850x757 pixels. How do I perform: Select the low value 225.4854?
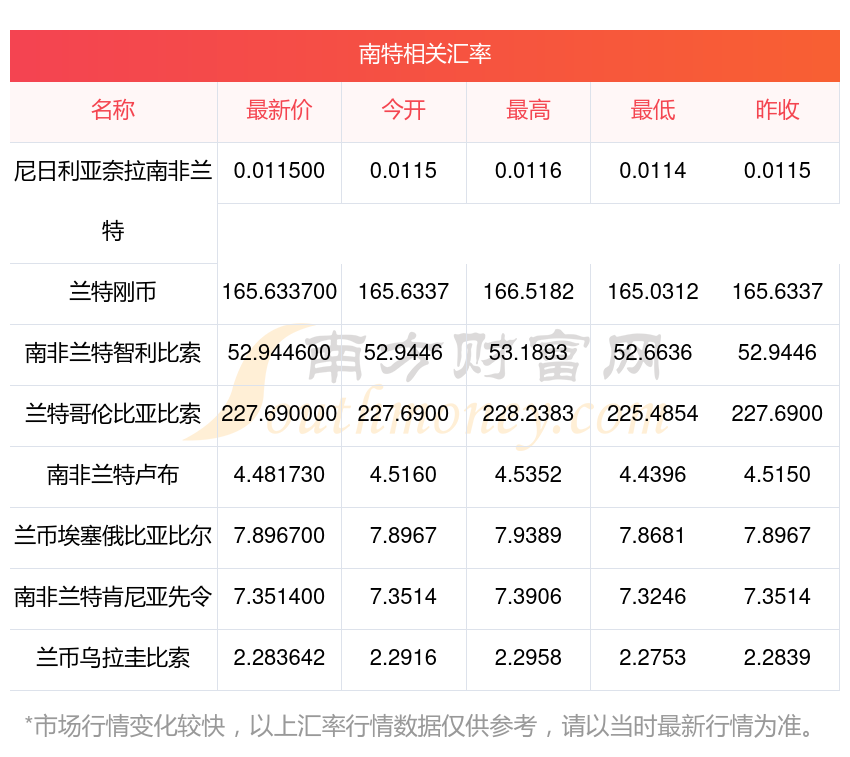click(x=653, y=414)
